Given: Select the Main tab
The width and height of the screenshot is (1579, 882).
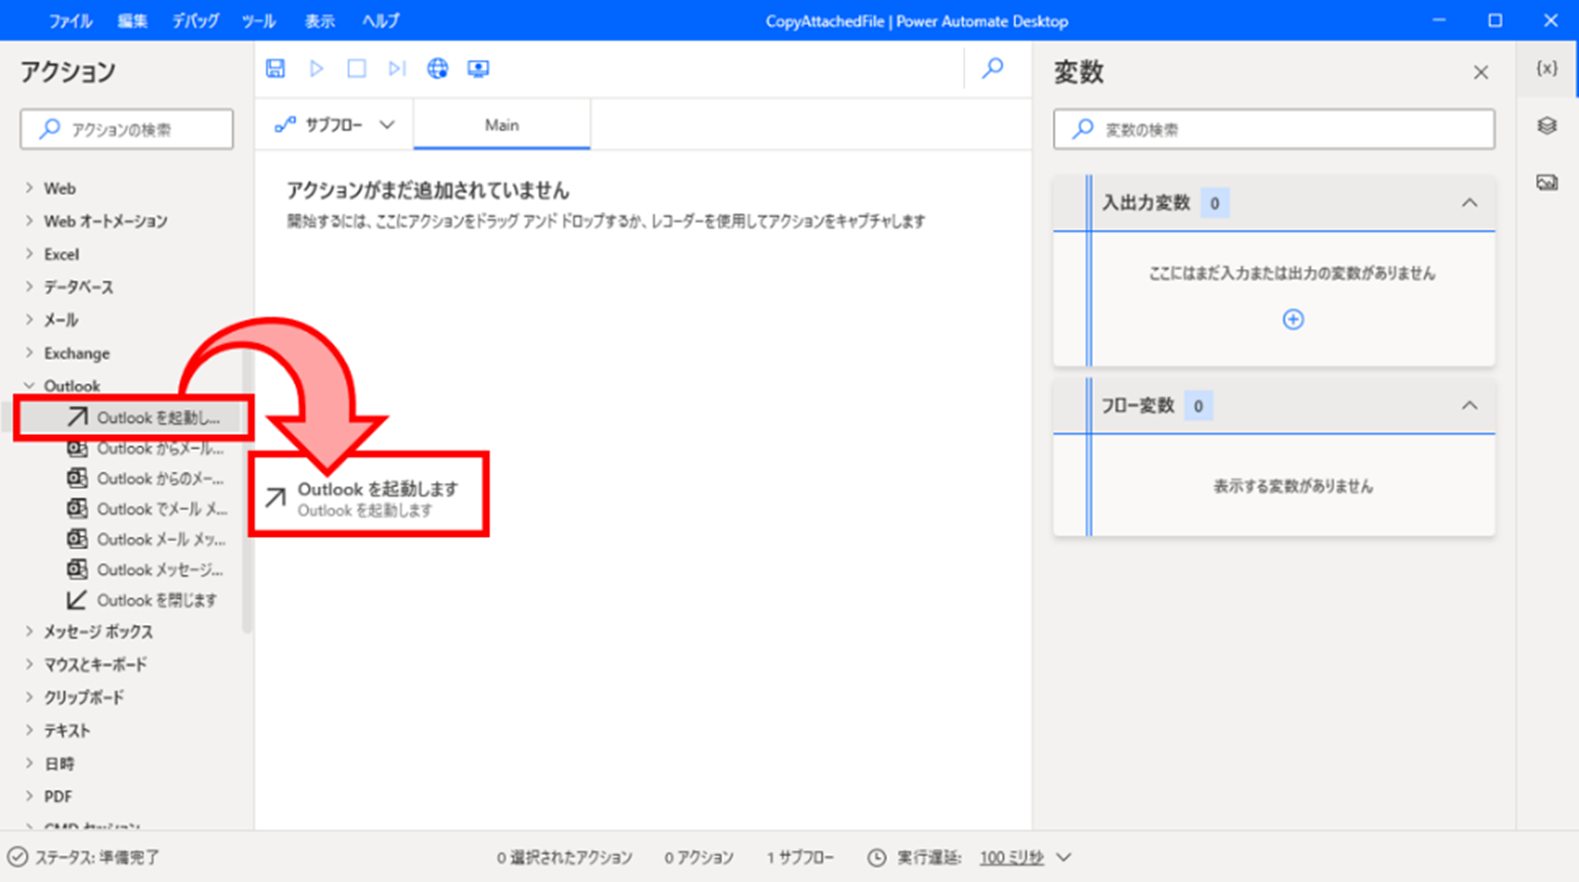Looking at the screenshot, I should 501,125.
